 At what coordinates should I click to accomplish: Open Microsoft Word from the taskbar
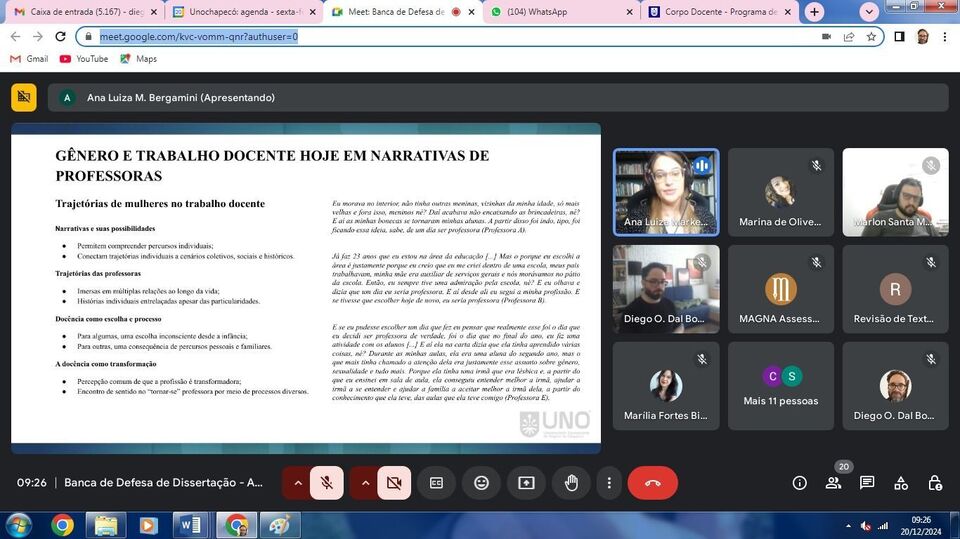coord(189,524)
